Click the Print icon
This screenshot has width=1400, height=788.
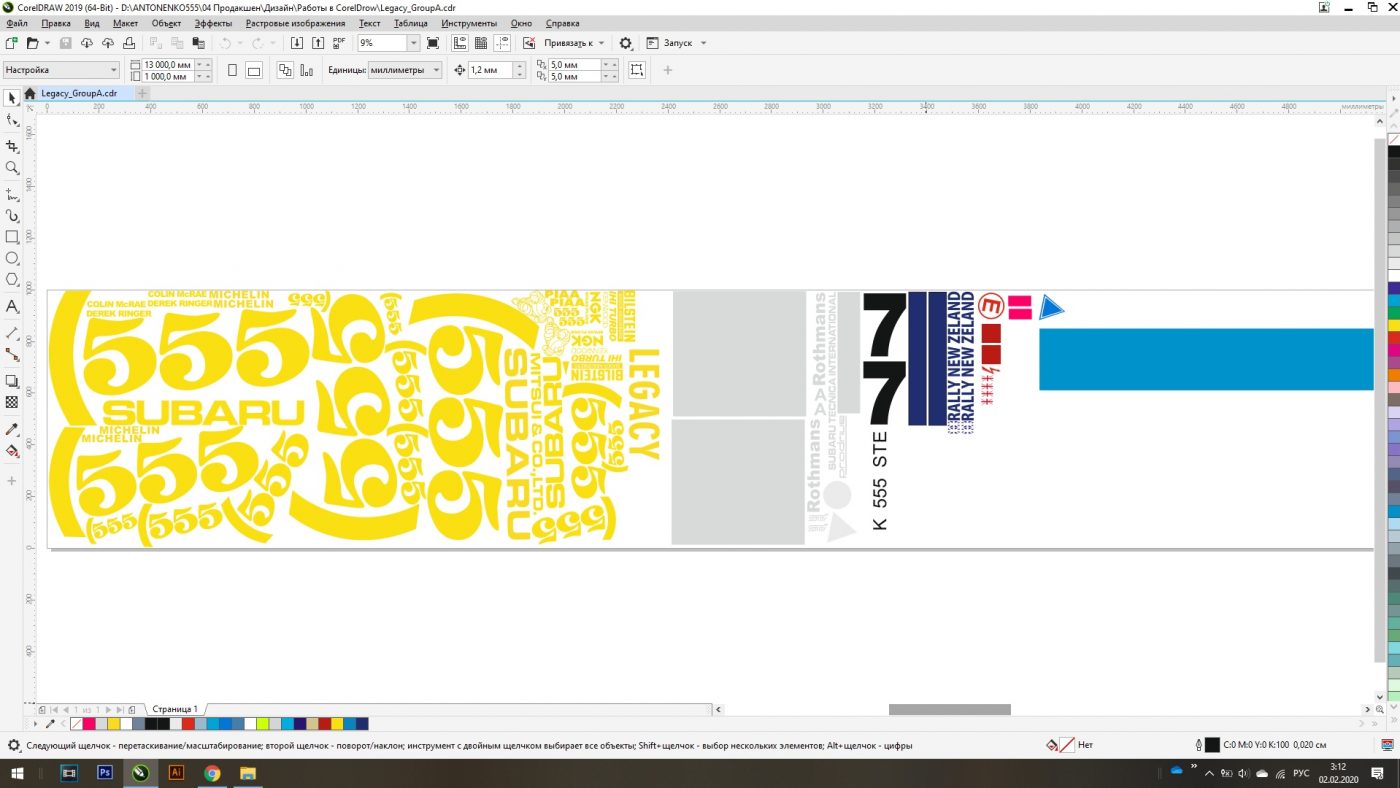129,43
